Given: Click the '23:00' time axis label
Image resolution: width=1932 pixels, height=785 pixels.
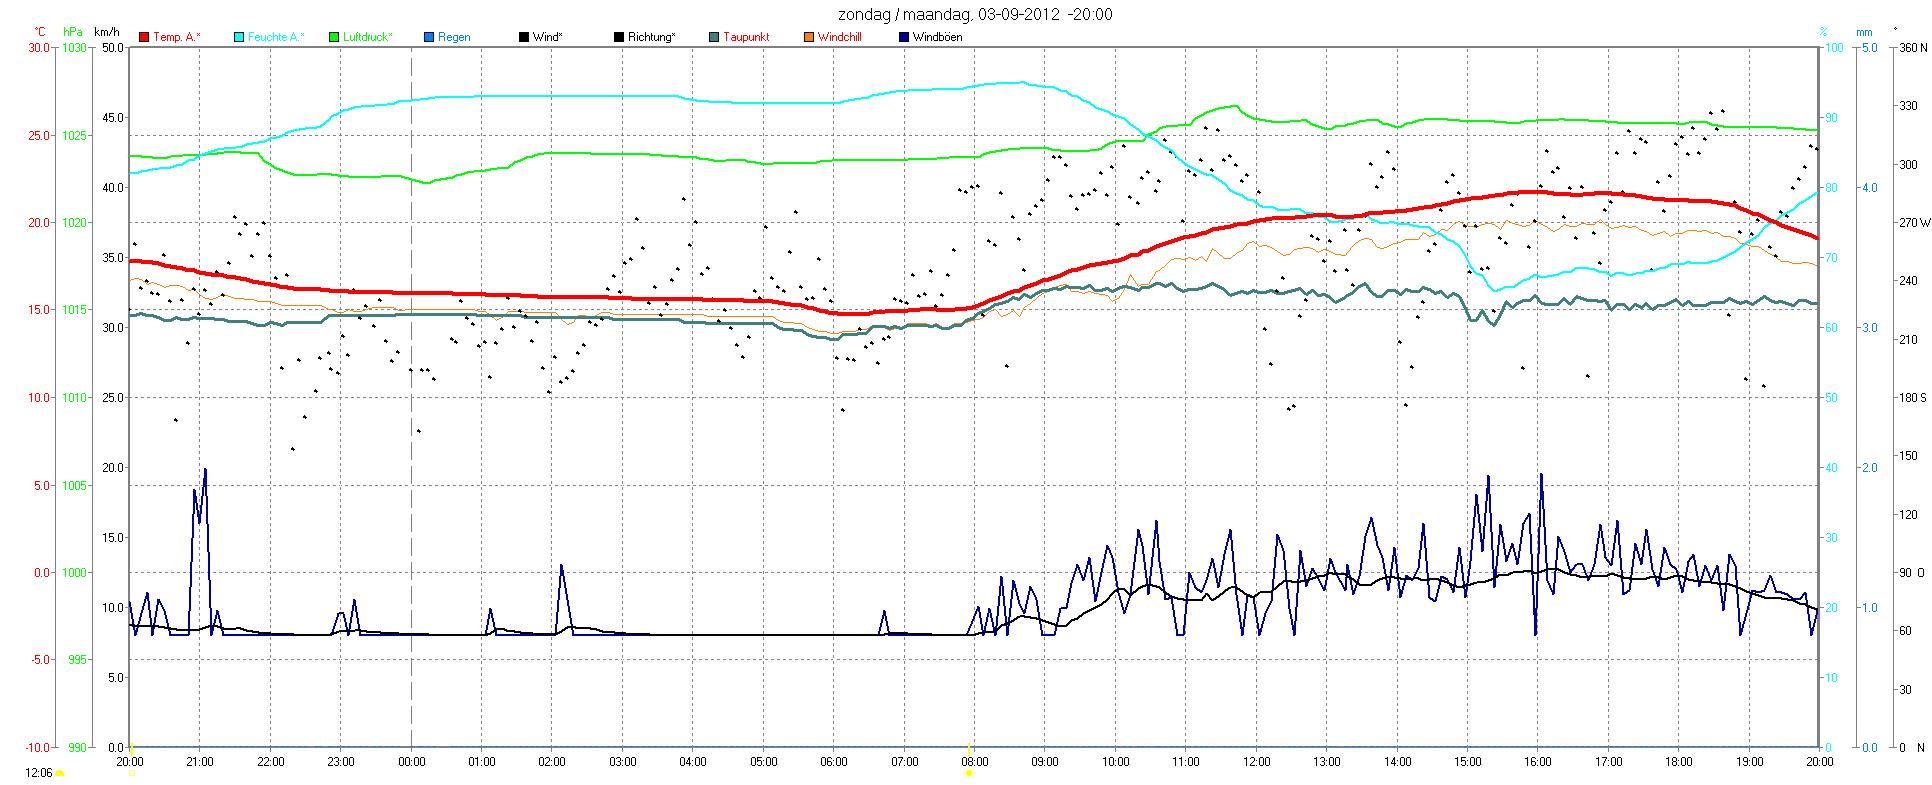Looking at the screenshot, I should click(341, 762).
